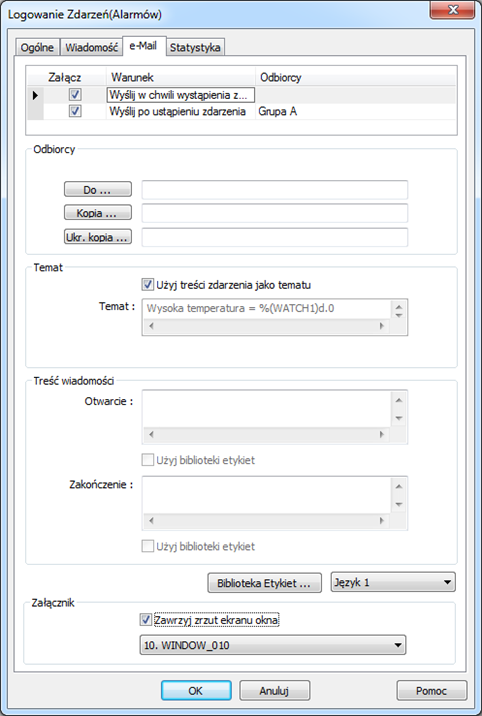Screen dimensions: 482x716
Task: Open help with Pomoc button
Action: click(x=431, y=690)
